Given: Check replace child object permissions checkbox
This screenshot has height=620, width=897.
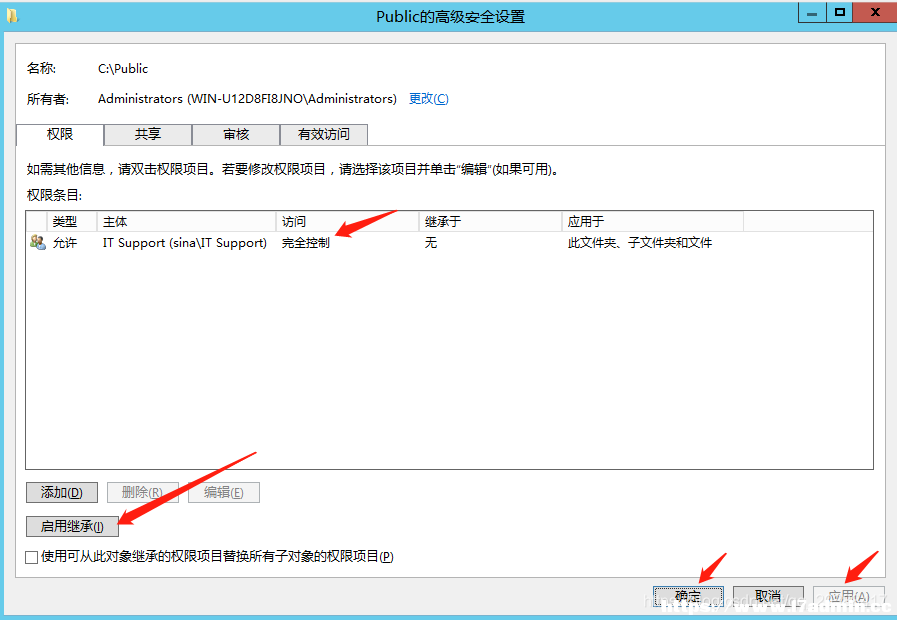Looking at the screenshot, I should (x=32, y=557).
